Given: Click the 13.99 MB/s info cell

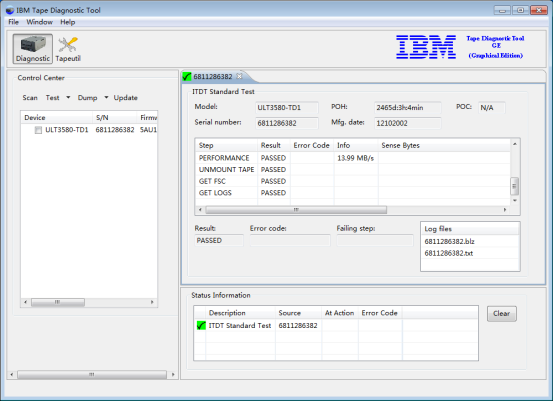Looking at the screenshot, I should (355, 158).
